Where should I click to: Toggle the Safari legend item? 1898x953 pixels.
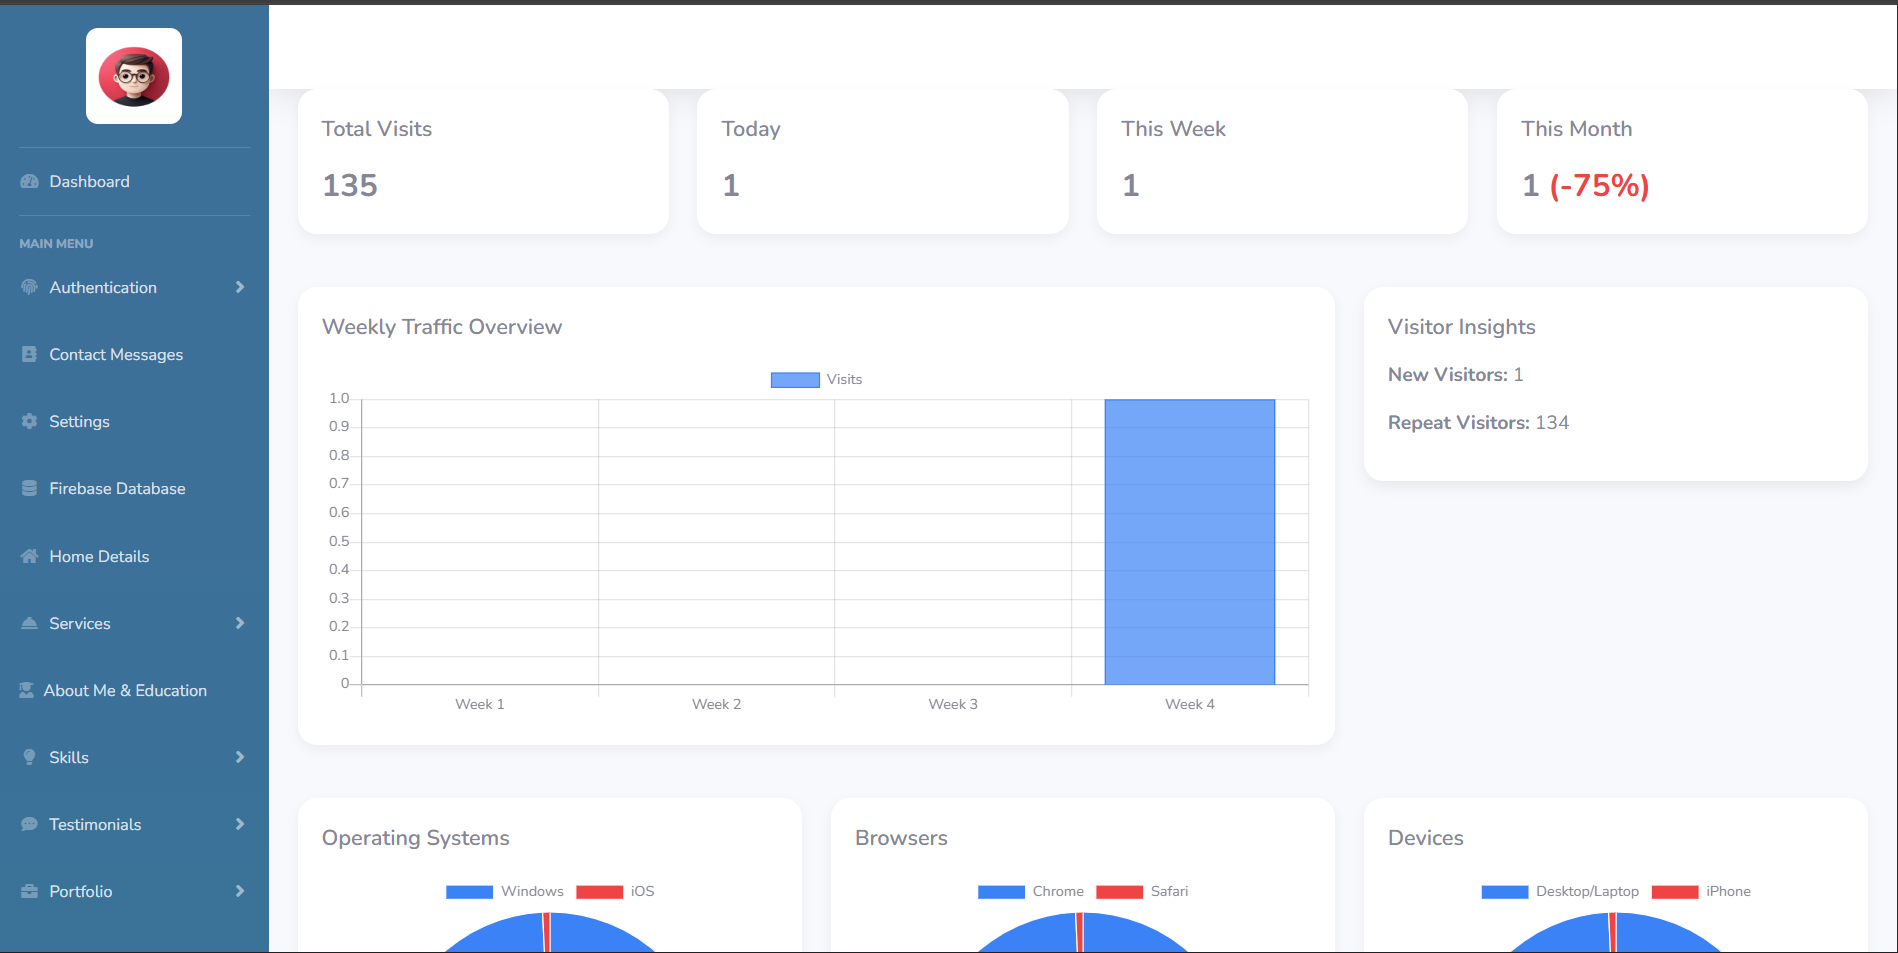pos(1142,892)
